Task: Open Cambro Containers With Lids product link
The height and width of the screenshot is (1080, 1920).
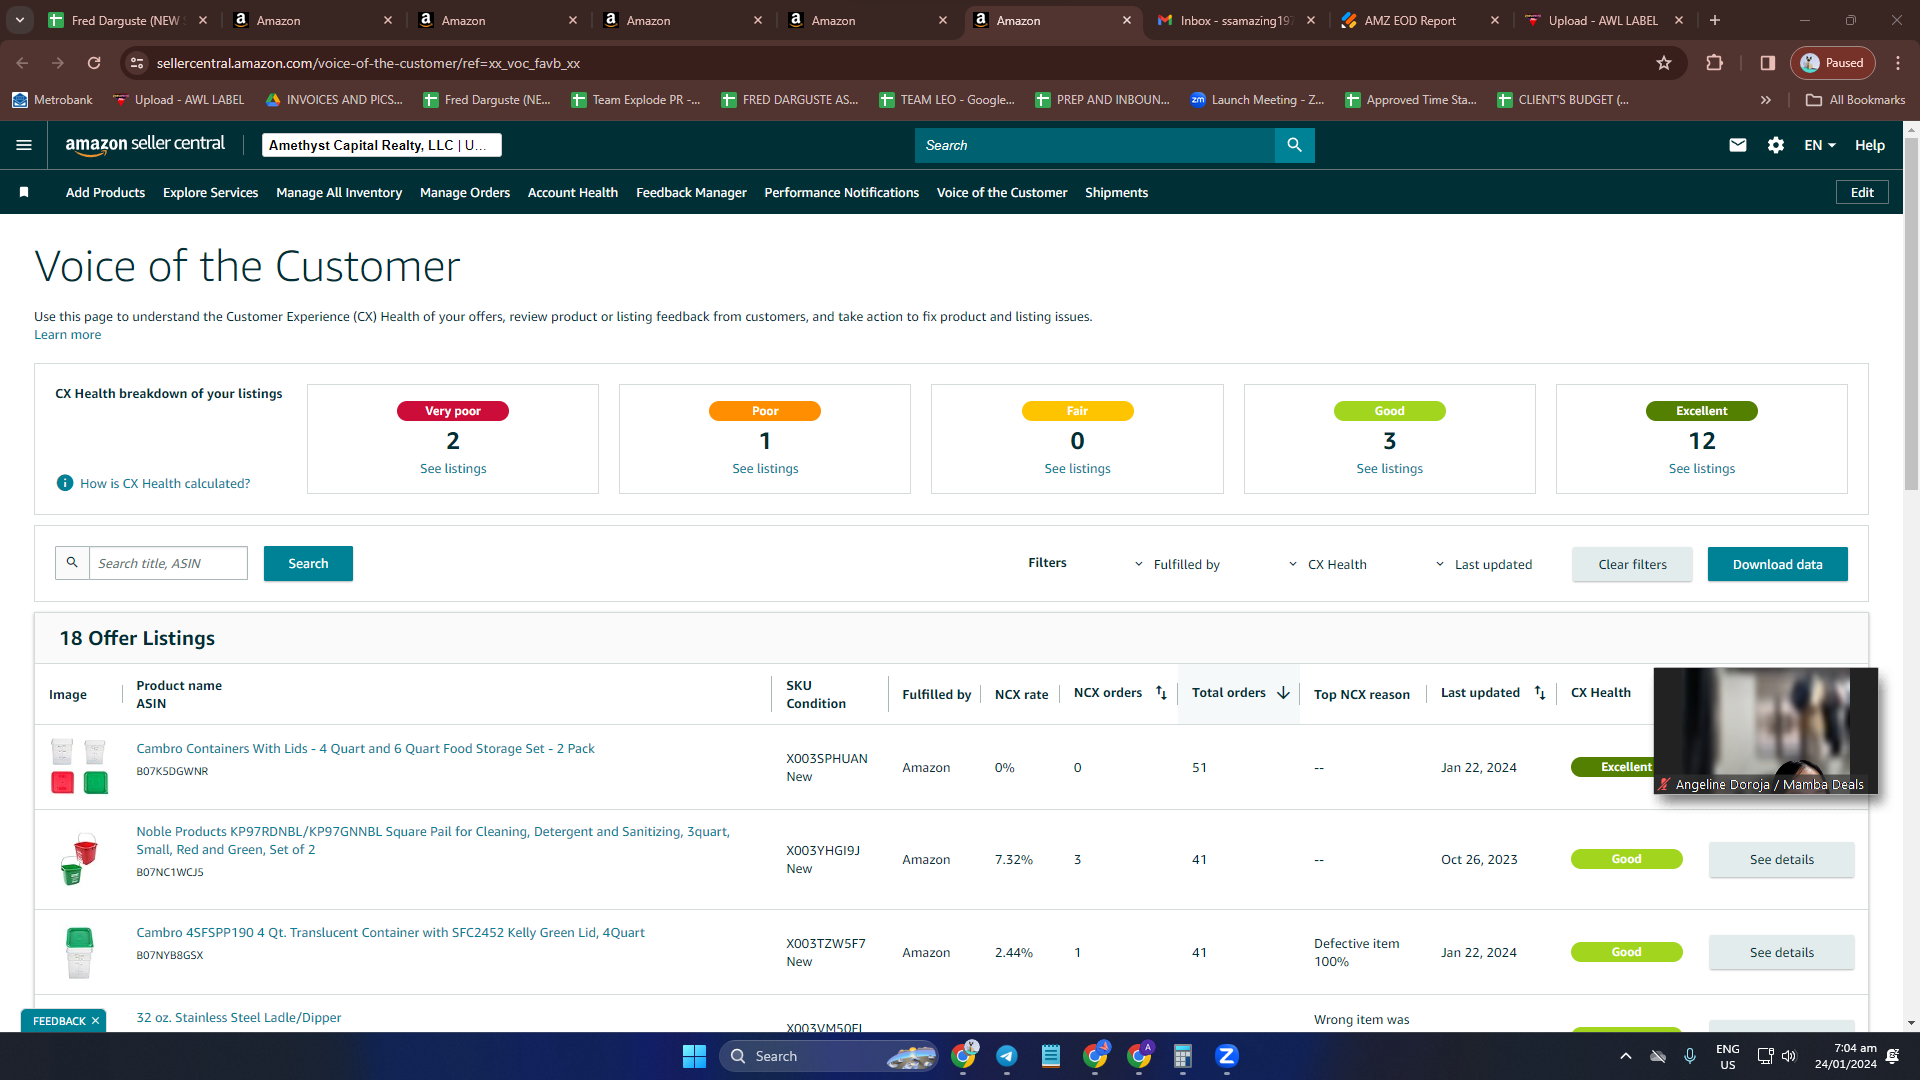Action: click(365, 748)
